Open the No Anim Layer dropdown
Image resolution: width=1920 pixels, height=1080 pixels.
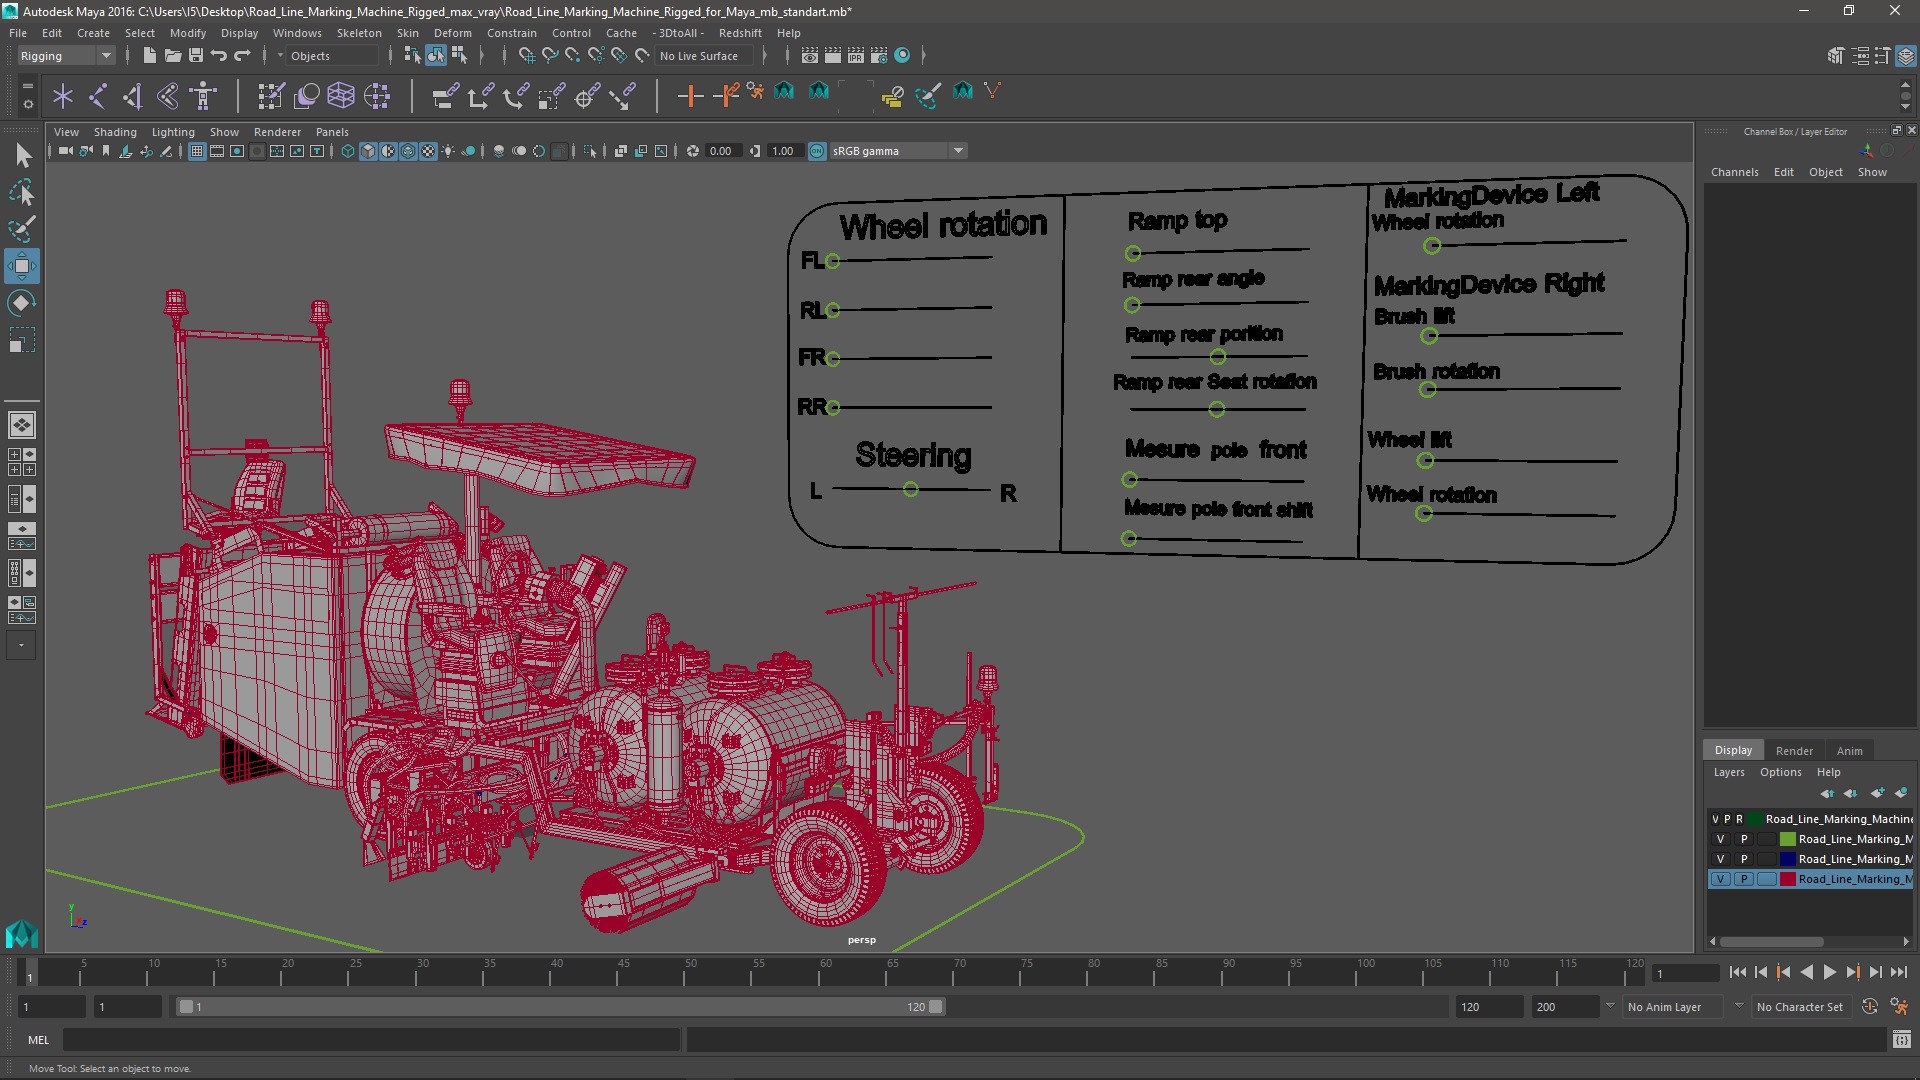pos(1674,1007)
